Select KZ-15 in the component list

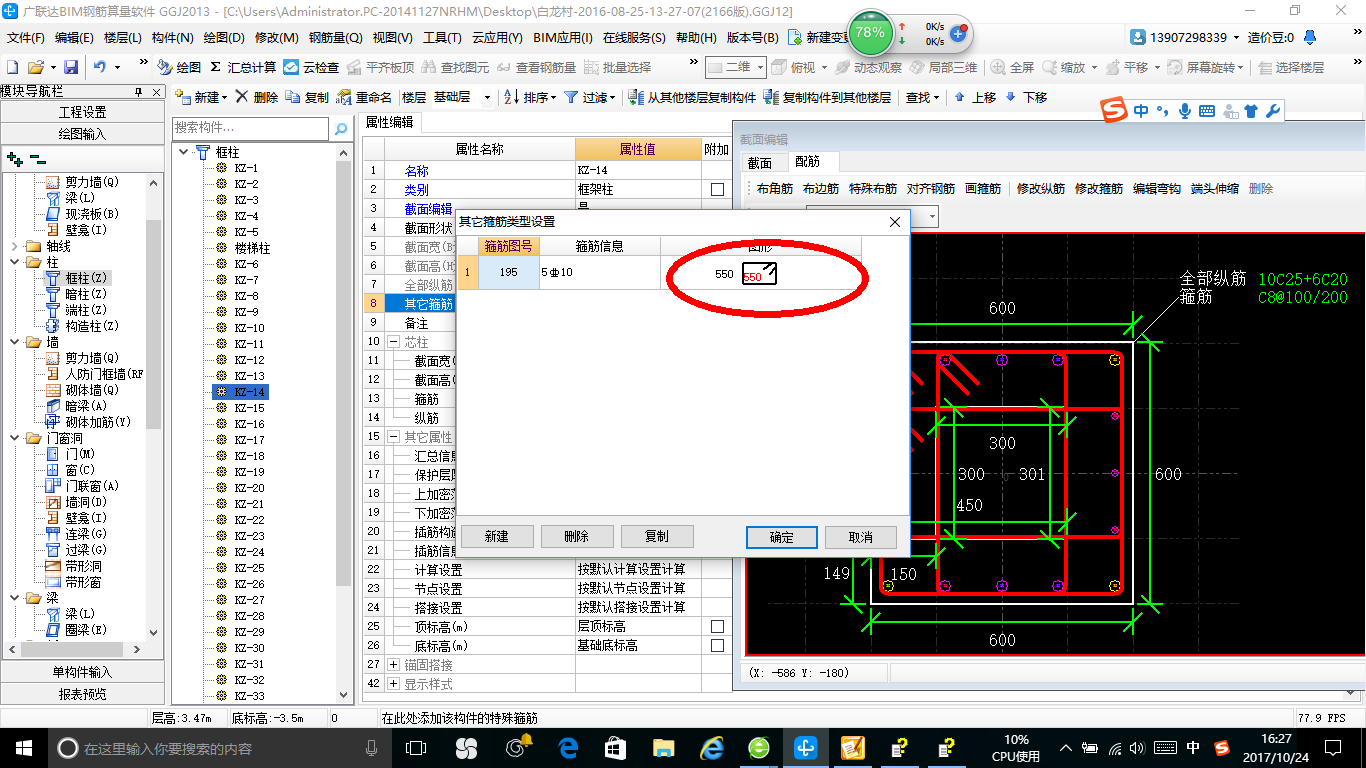[249, 408]
